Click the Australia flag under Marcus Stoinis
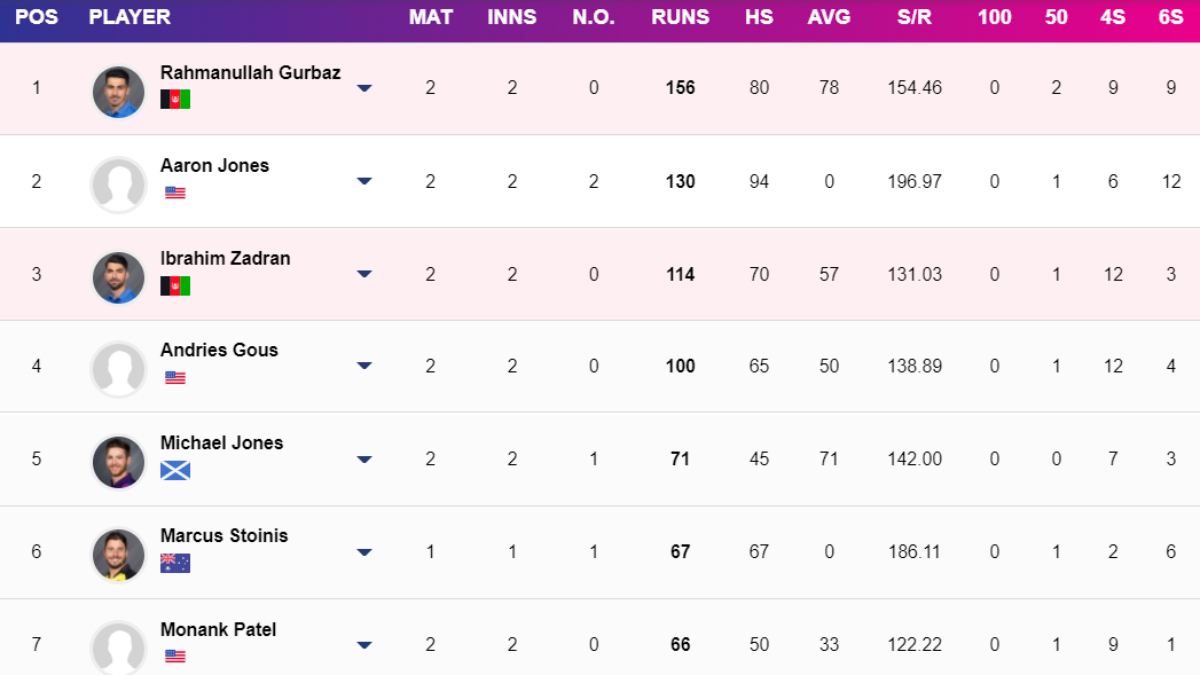 coord(175,563)
